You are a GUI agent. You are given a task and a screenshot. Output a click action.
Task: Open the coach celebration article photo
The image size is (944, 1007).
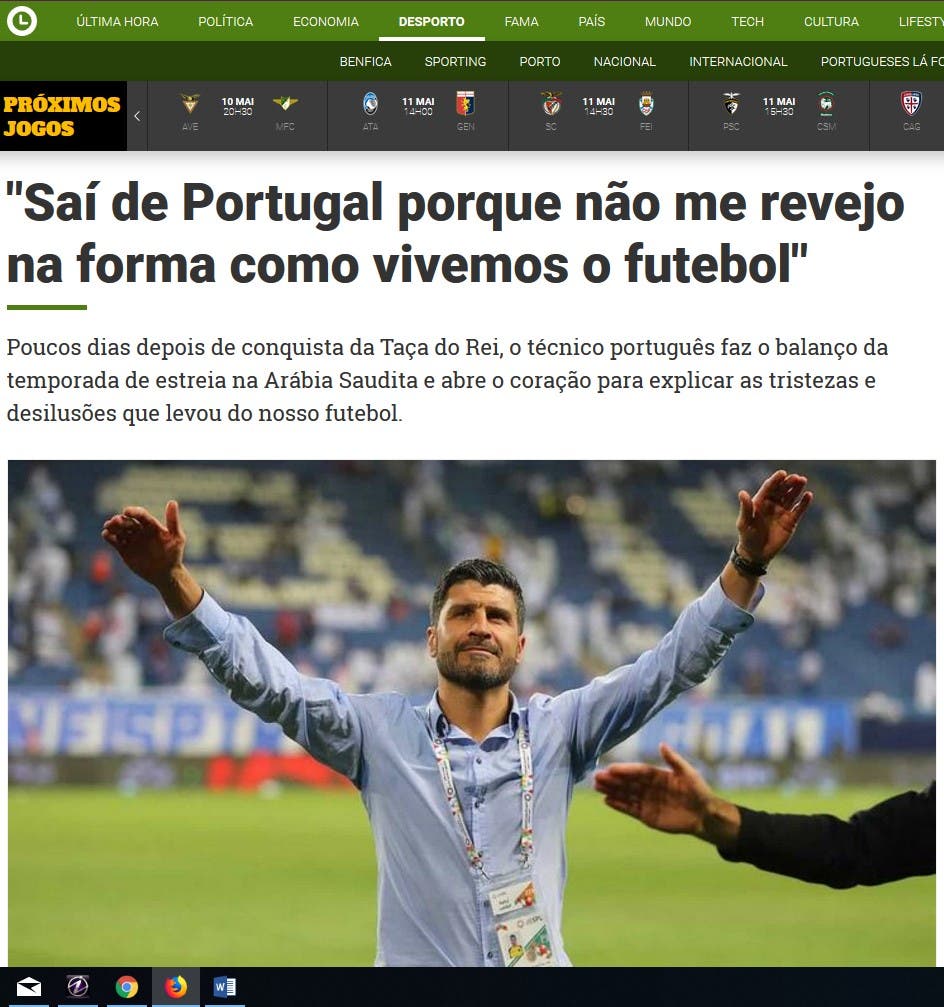(x=472, y=713)
